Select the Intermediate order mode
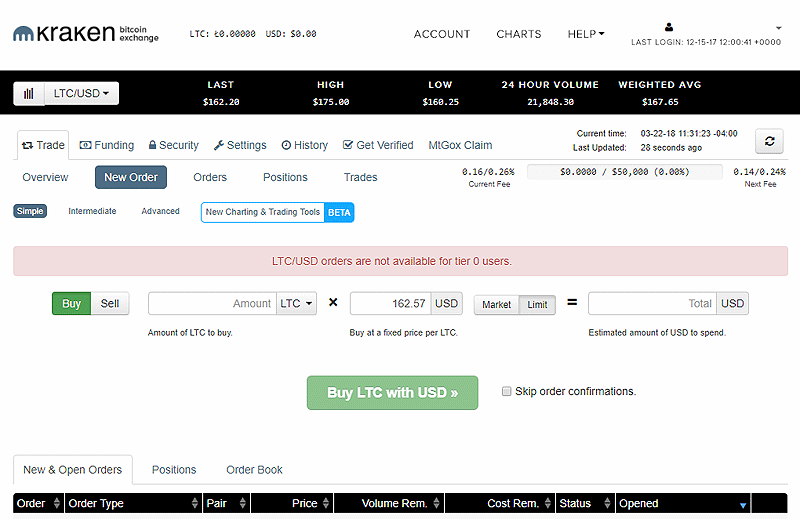 (x=92, y=211)
